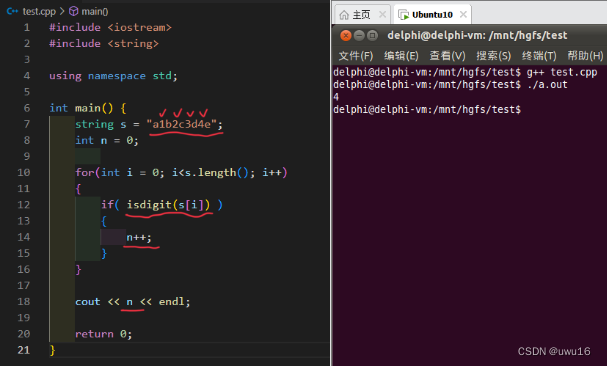Open the 文件(F) terminal menu
The height and width of the screenshot is (366, 607).
356,56
